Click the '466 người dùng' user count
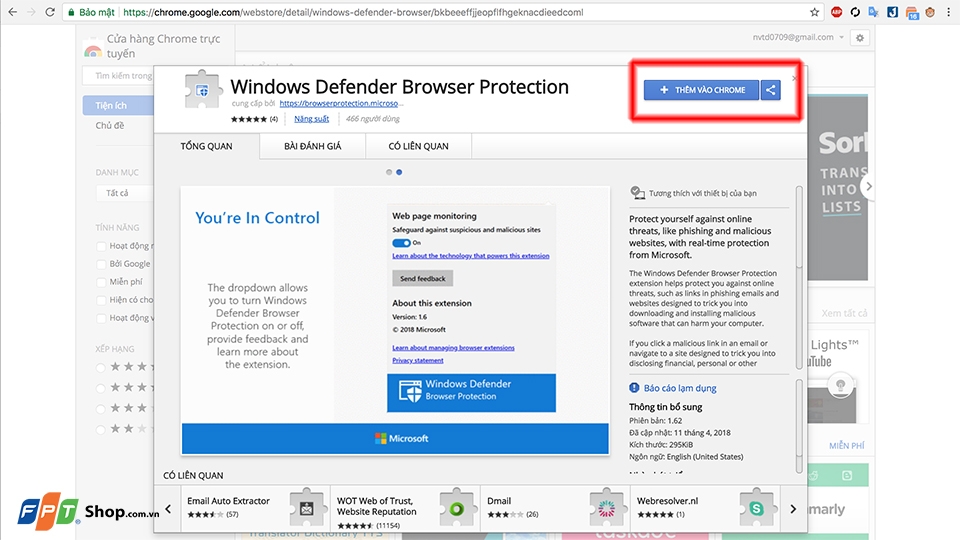Viewport: 960px width, 540px height. [372, 119]
